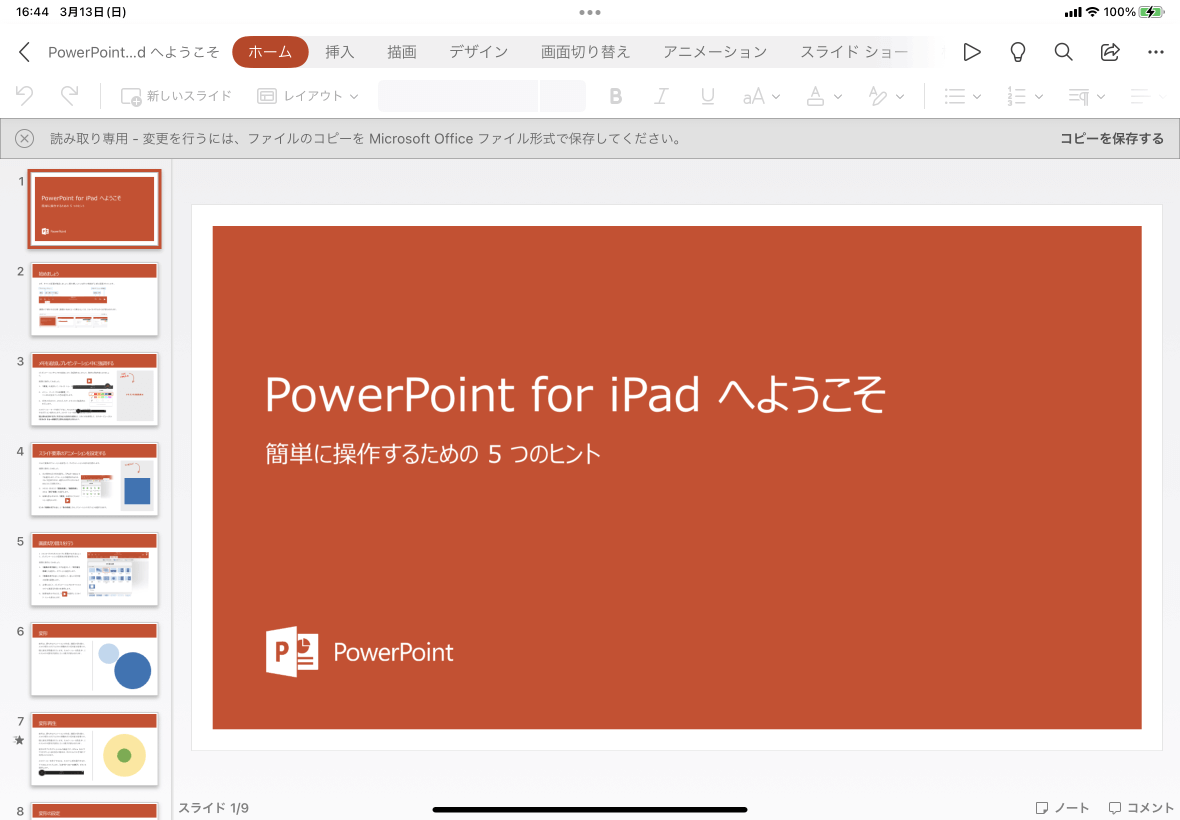
Task: Click the font size field
Action: point(562,96)
